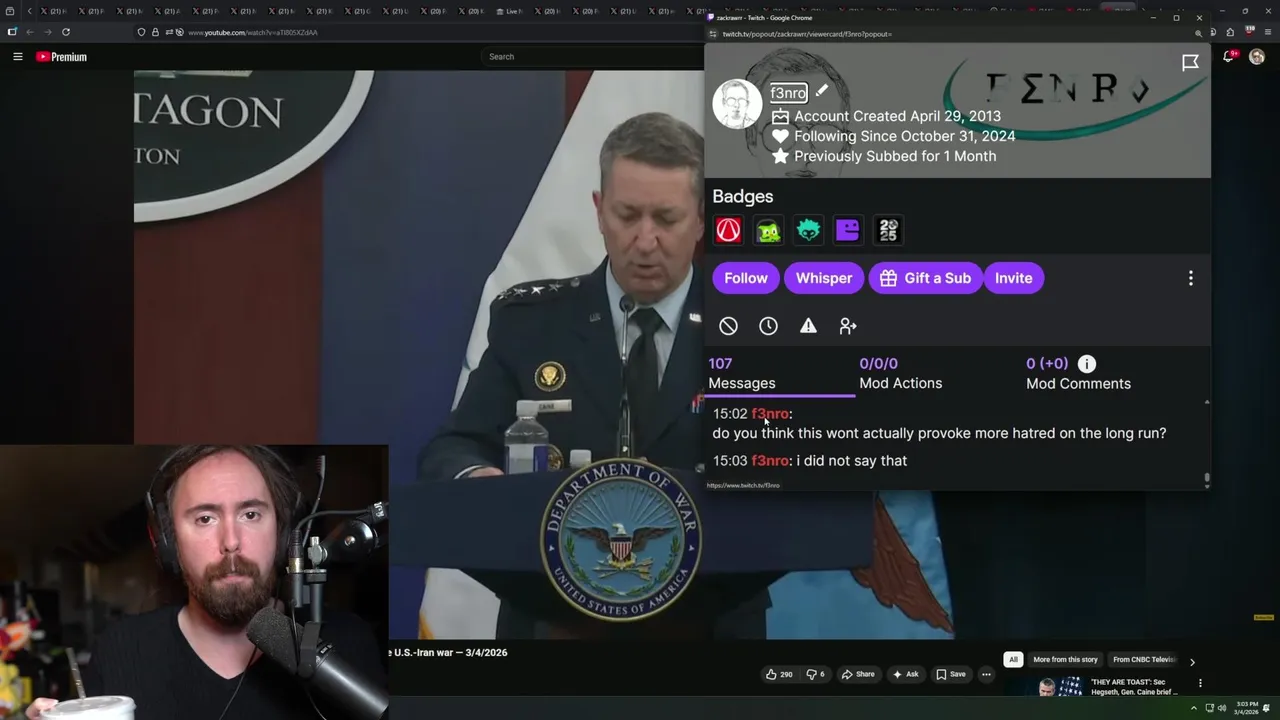Switch to the Mod Actions tab

pyautogui.click(x=900, y=373)
